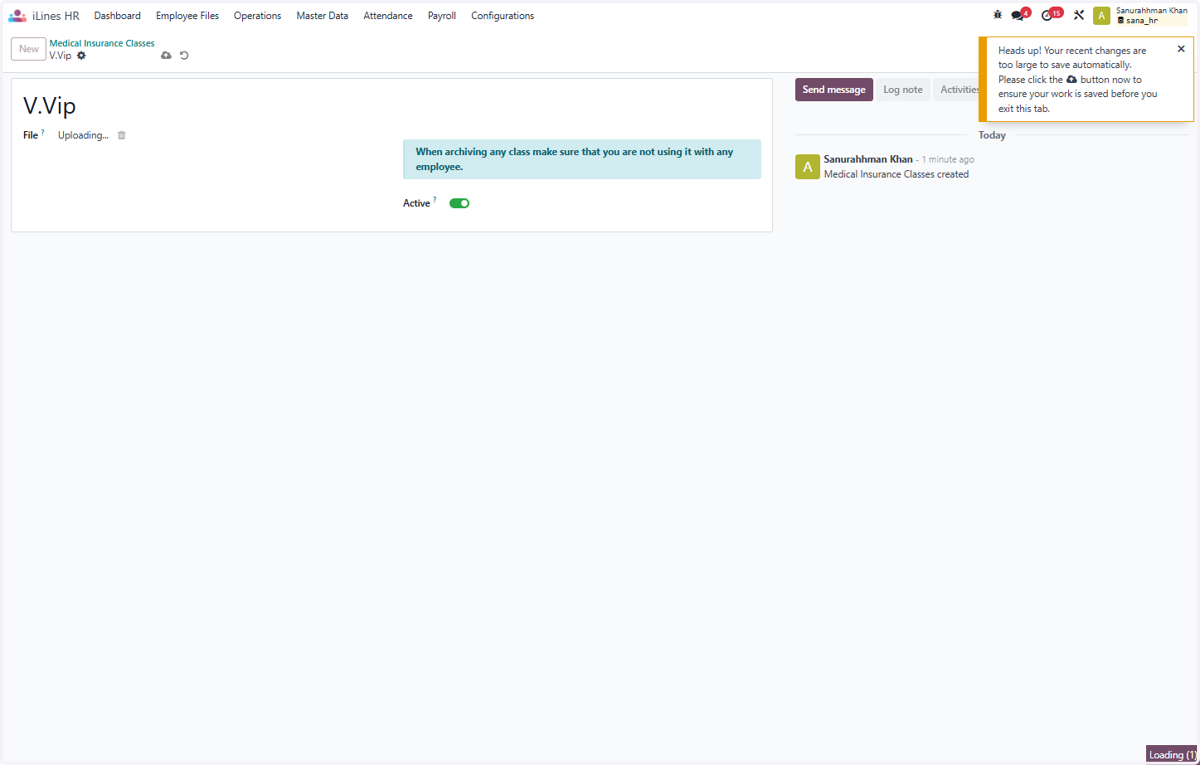The height and width of the screenshot is (765, 1200).
Task: Click the Loading (1) indicator
Action: coord(1172,755)
